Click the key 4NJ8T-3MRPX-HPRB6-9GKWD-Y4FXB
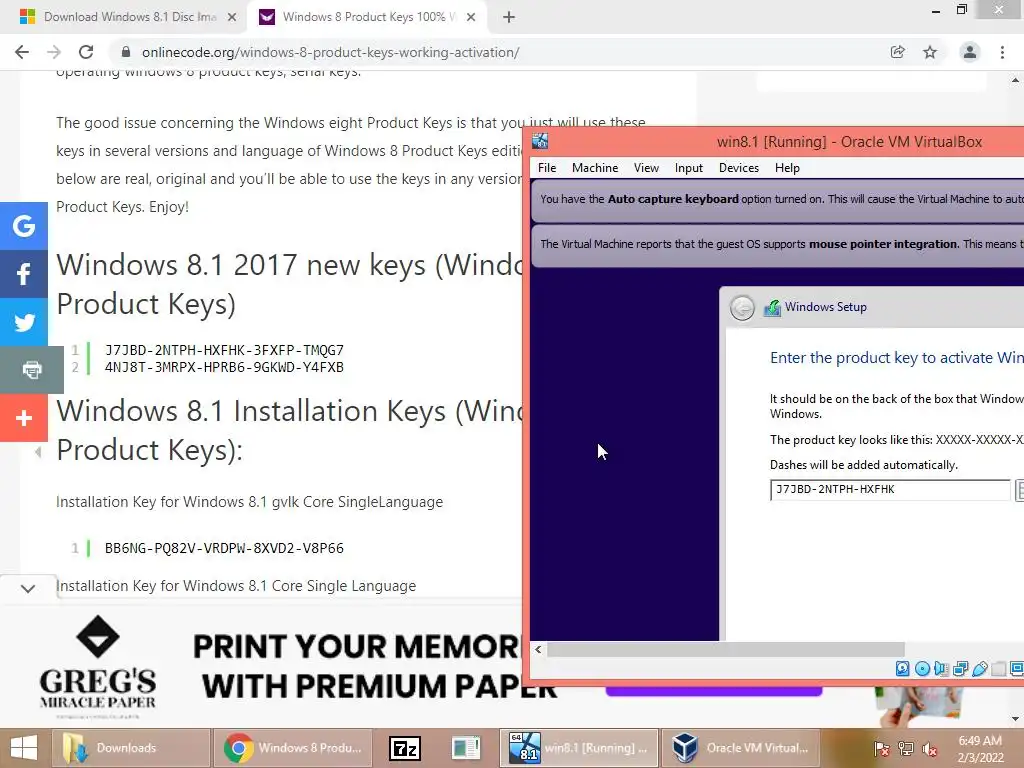This screenshot has height=768, width=1024. 224,367
